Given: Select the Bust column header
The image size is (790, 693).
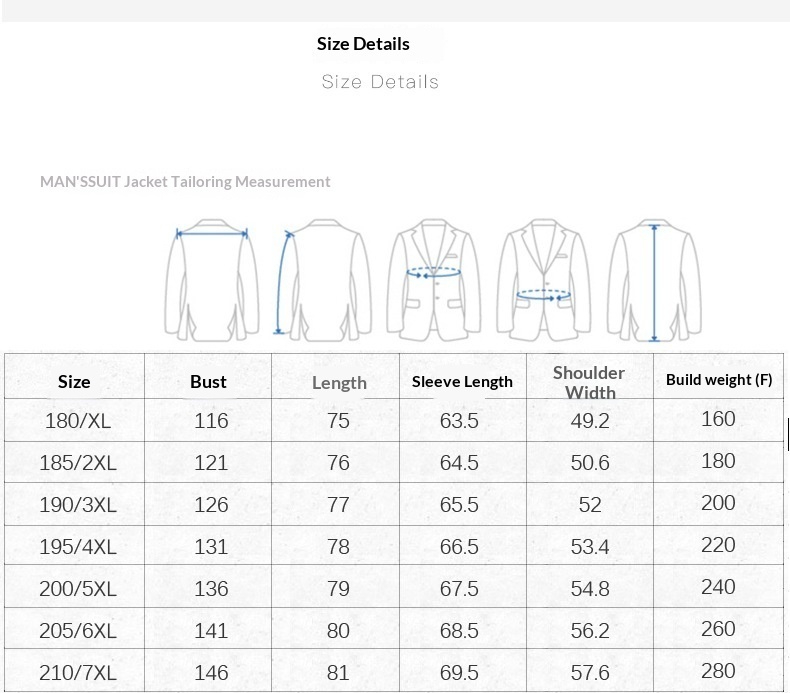Looking at the screenshot, I should pyautogui.click(x=208, y=381).
